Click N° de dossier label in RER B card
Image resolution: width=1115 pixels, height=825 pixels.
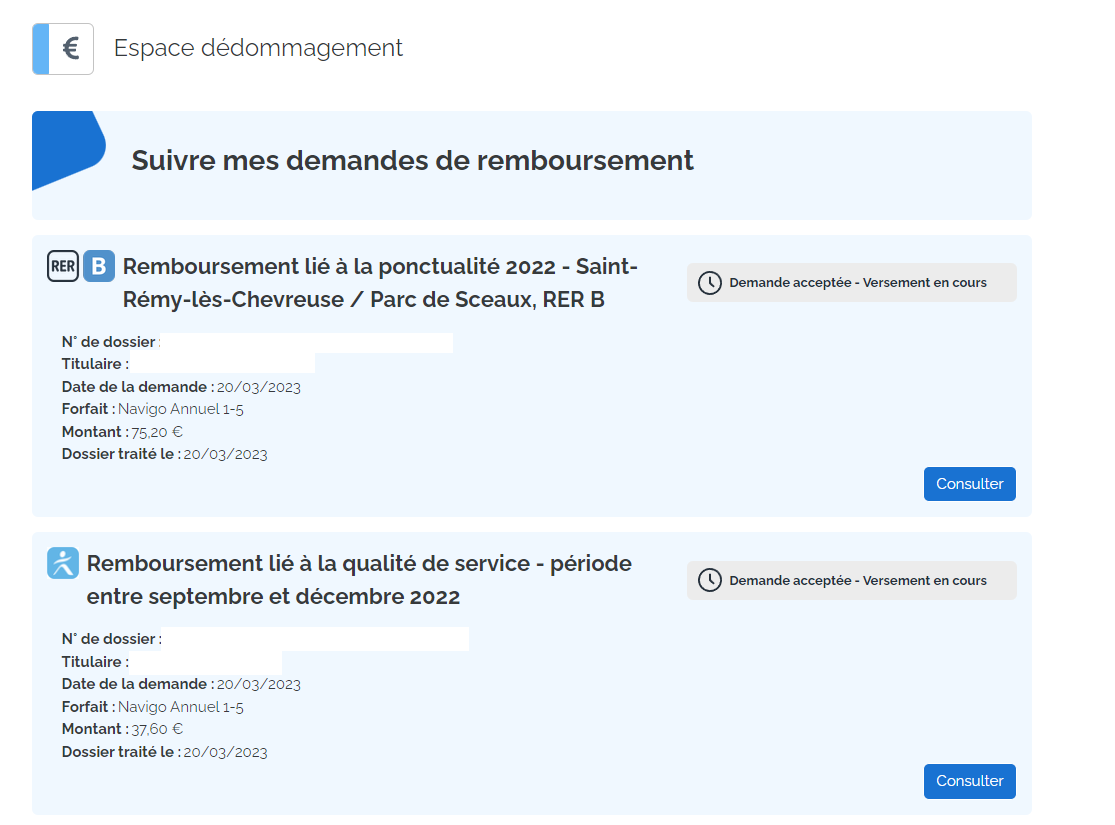(x=111, y=342)
